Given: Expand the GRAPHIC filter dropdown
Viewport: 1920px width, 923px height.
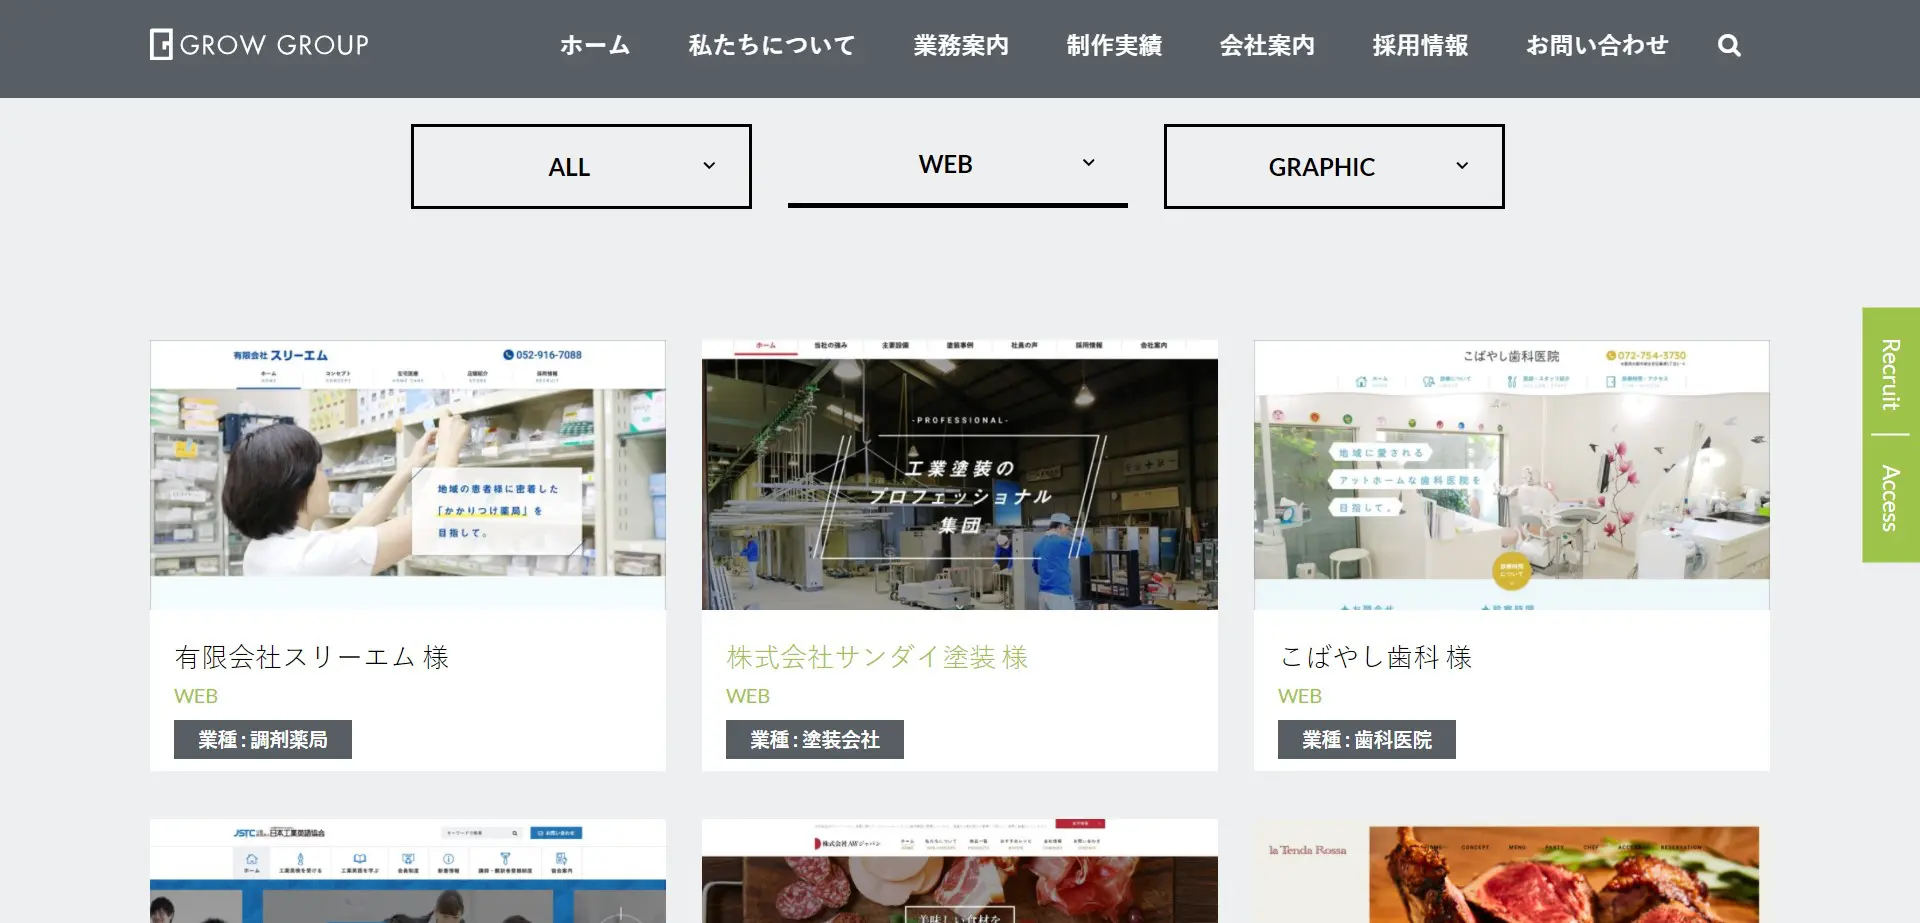Looking at the screenshot, I should (1333, 167).
